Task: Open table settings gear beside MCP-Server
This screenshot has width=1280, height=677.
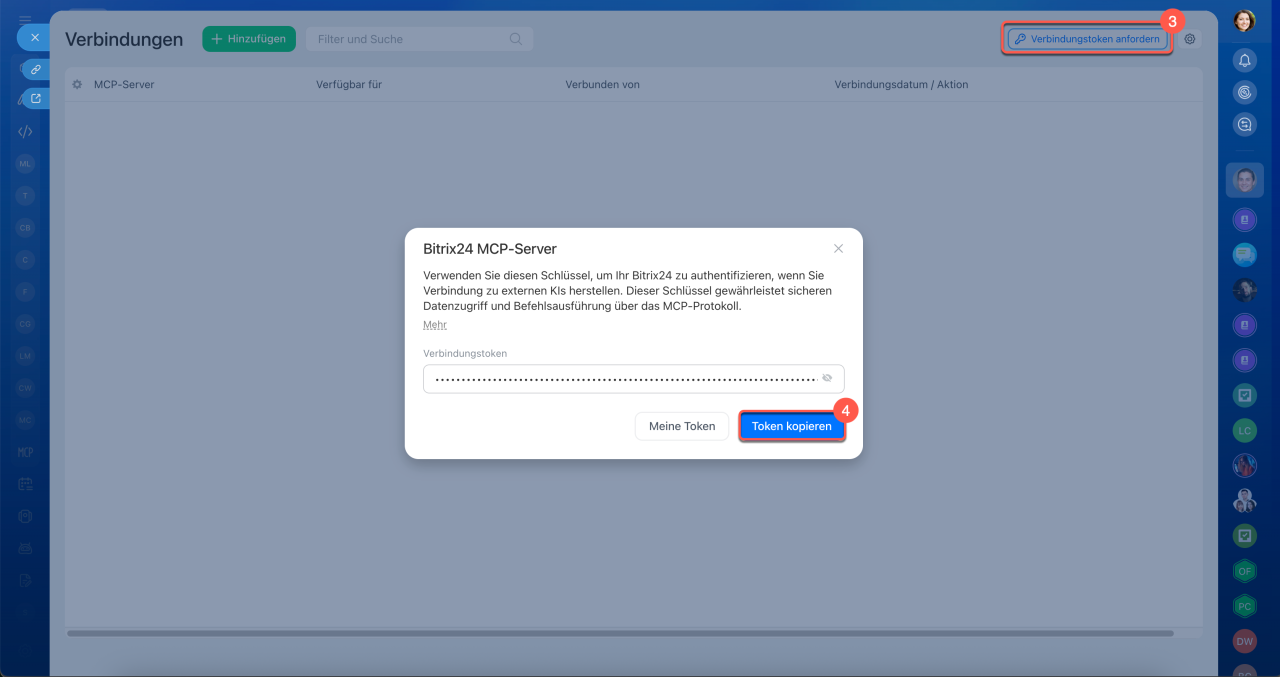Action: [77, 84]
